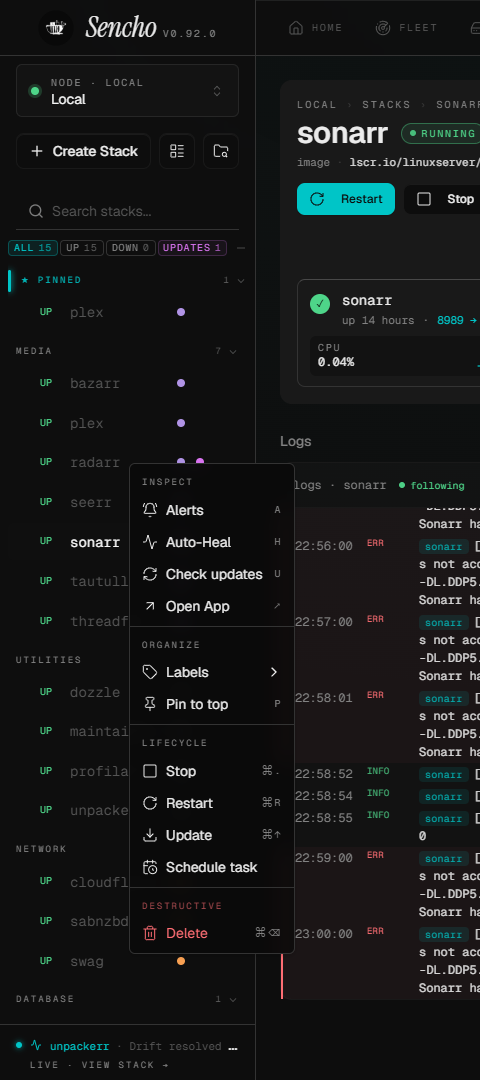Click the STACKS breadcrumb
This screenshot has width=480, height=1080.
386,105
